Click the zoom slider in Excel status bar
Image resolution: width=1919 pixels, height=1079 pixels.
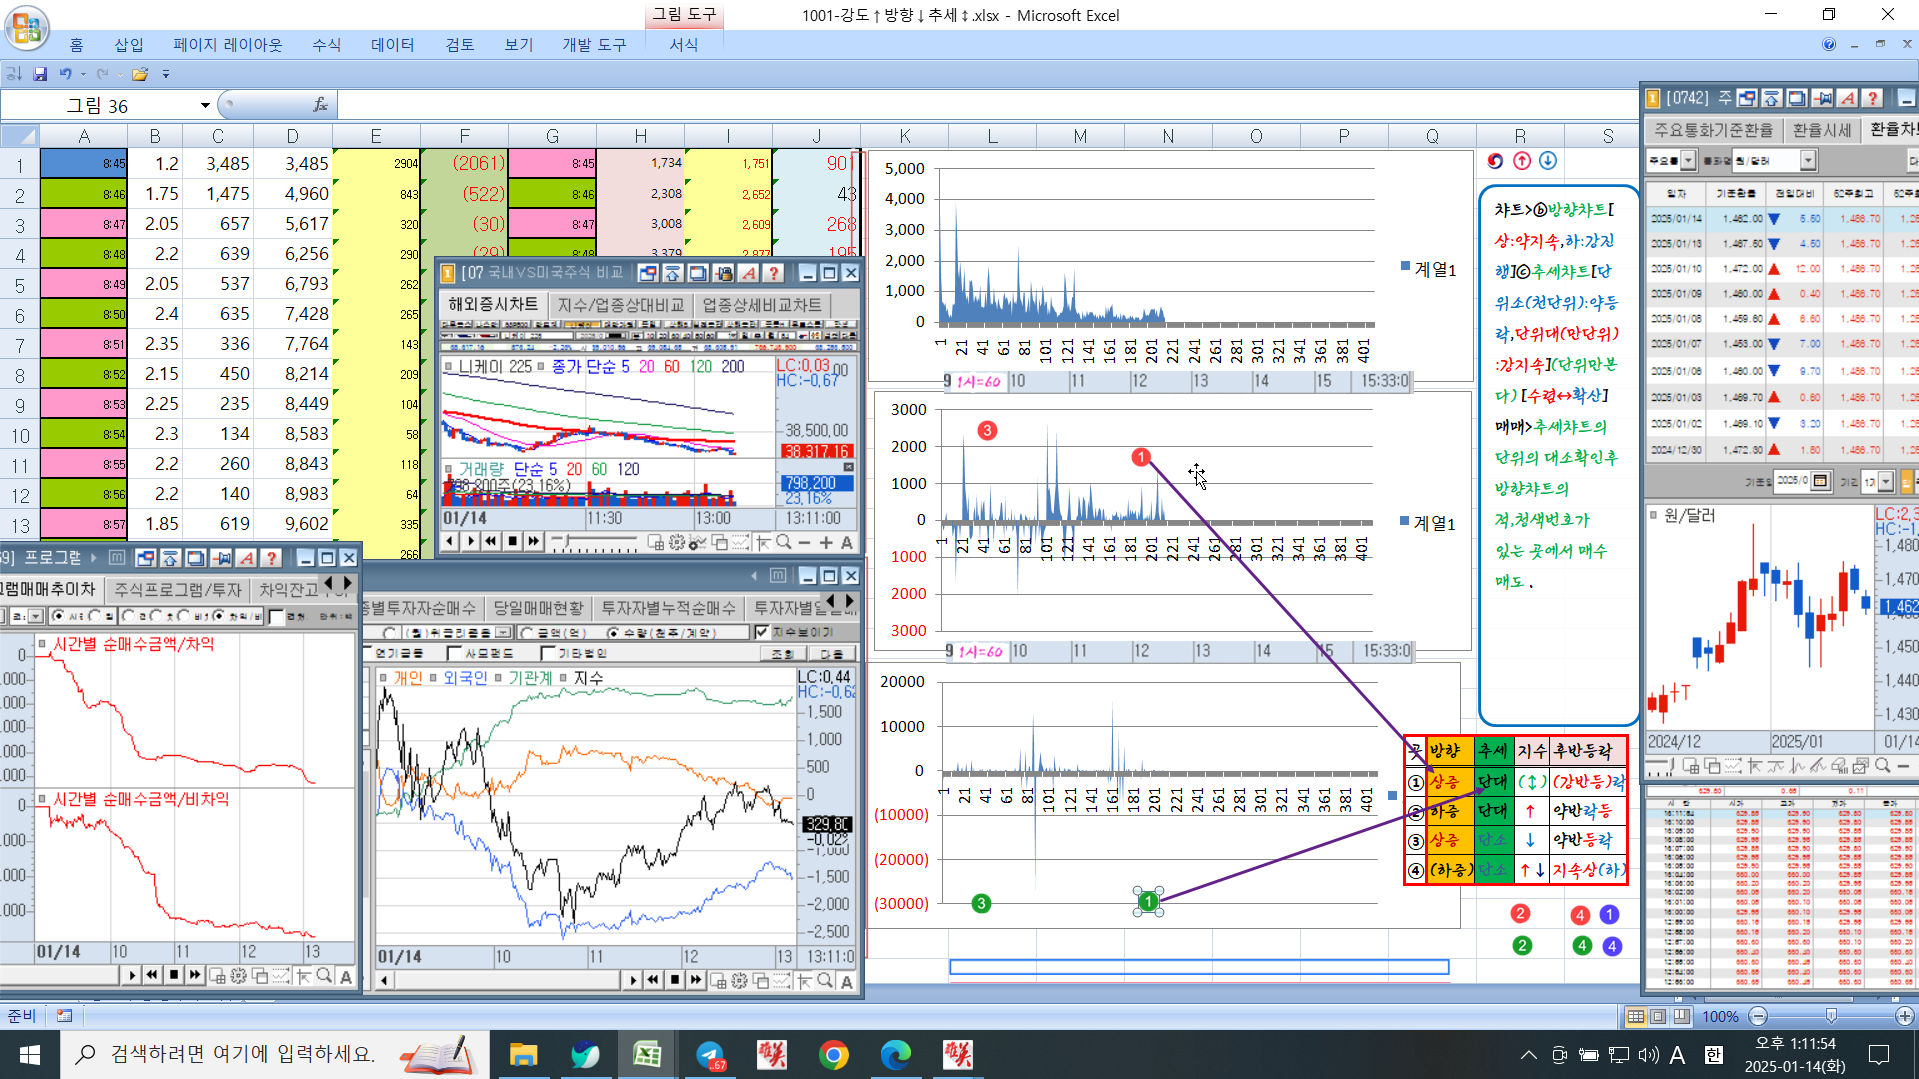[1831, 1016]
